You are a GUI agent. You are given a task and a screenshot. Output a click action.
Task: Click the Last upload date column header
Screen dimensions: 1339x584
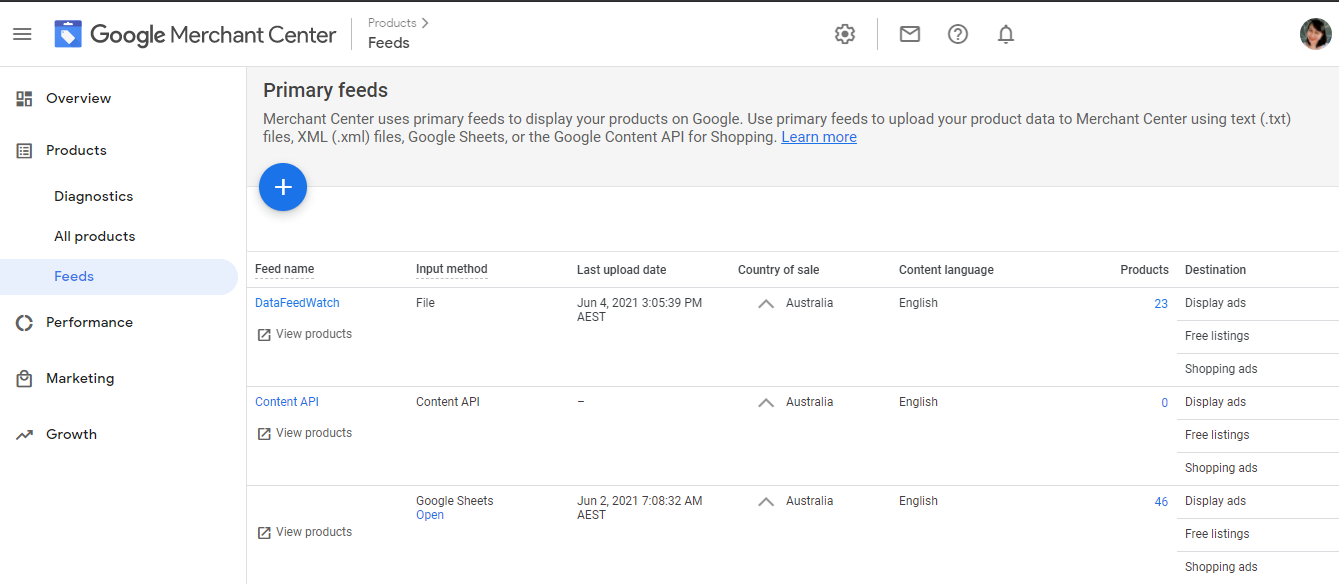[x=621, y=270]
